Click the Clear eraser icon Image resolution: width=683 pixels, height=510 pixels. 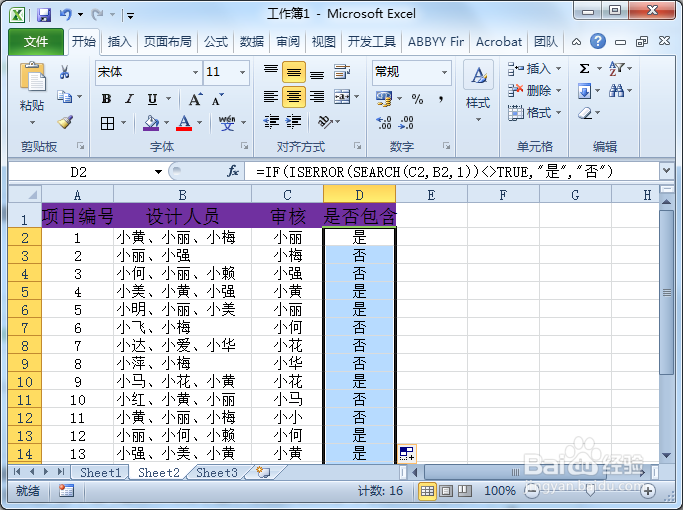tap(585, 113)
